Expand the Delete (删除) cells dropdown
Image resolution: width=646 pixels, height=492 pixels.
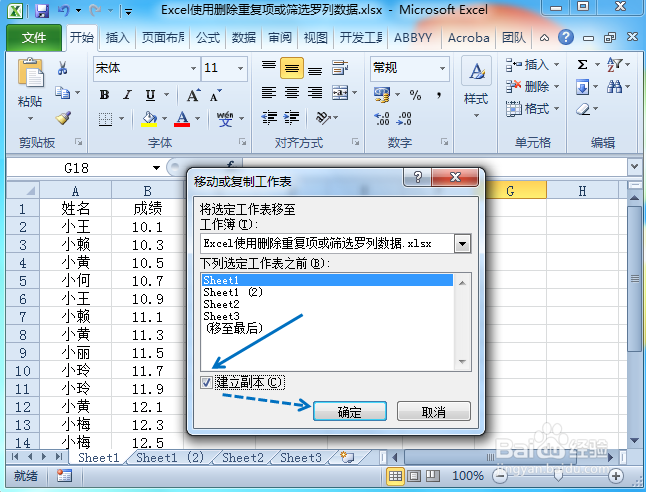pos(557,87)
